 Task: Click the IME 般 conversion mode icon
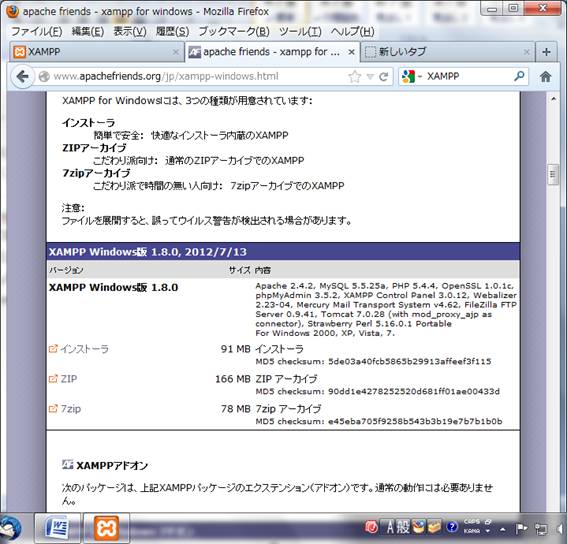tap(403, 528)
